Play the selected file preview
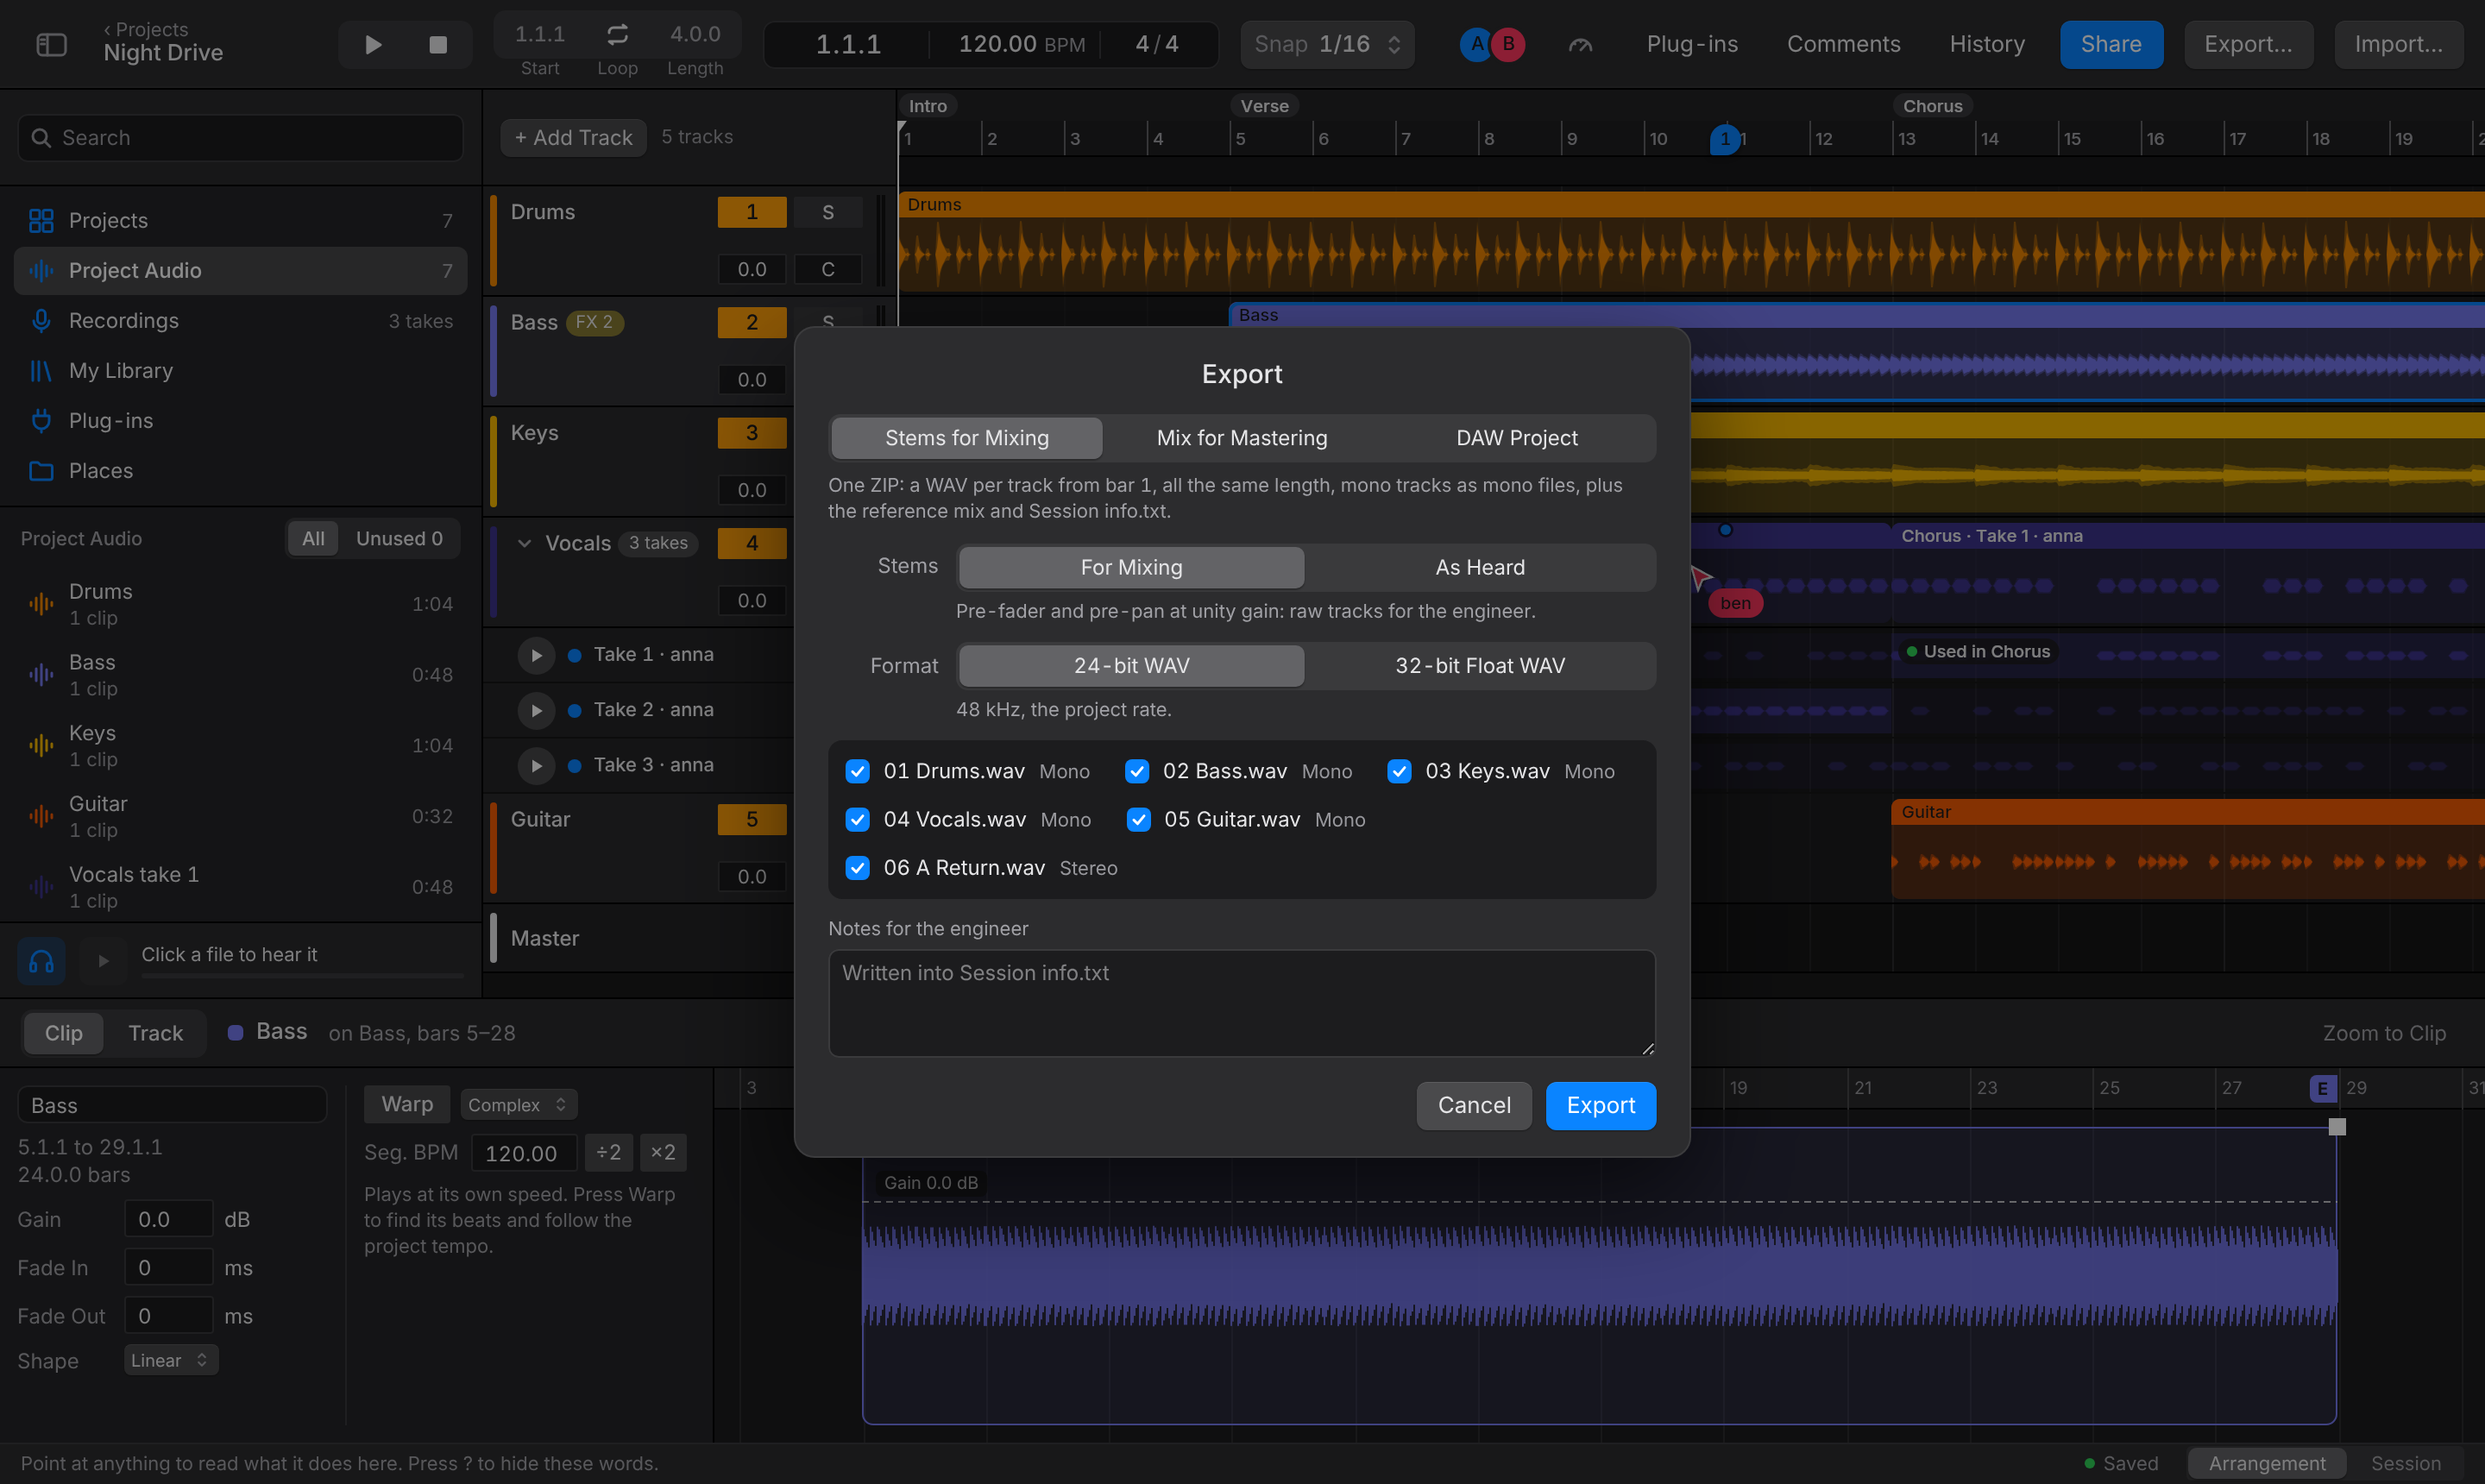2485x1484 pixels. pos(103,961)
